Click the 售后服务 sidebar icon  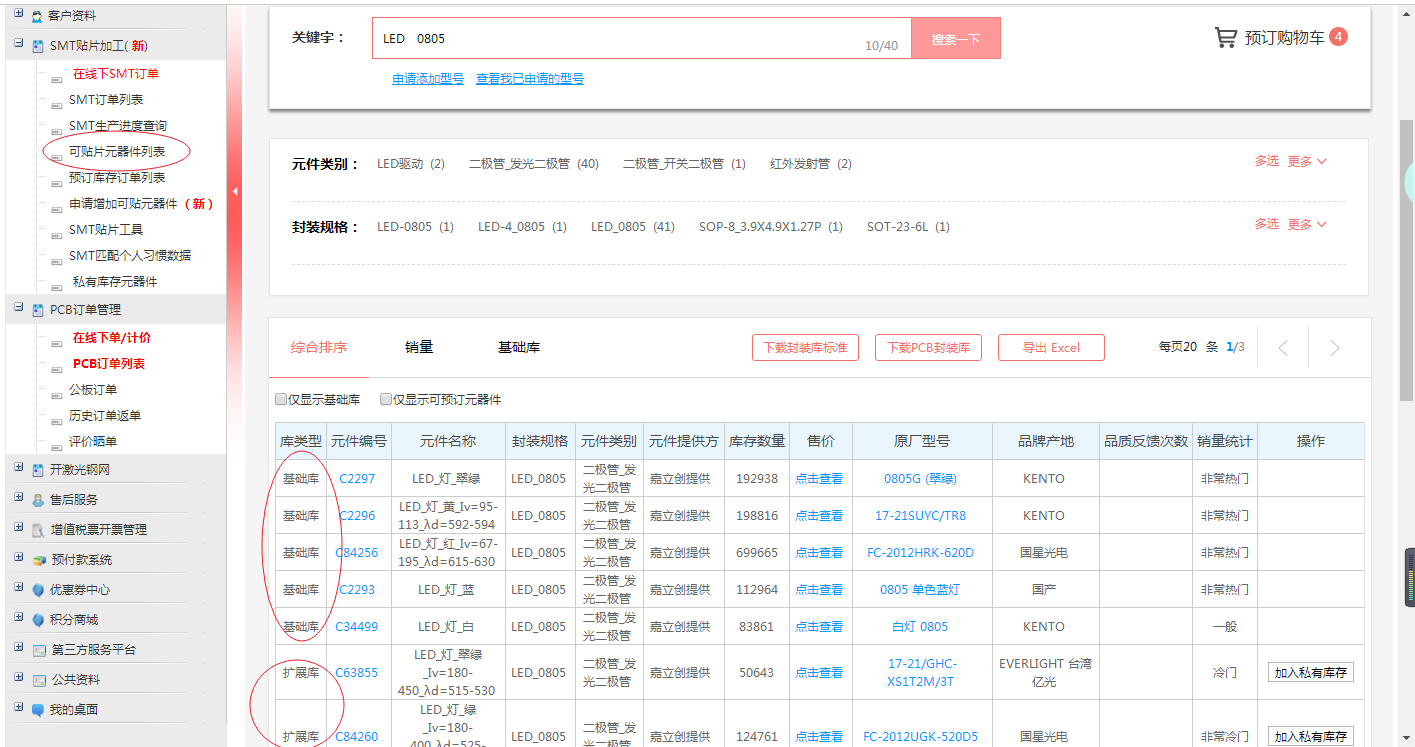click(38, 500)
